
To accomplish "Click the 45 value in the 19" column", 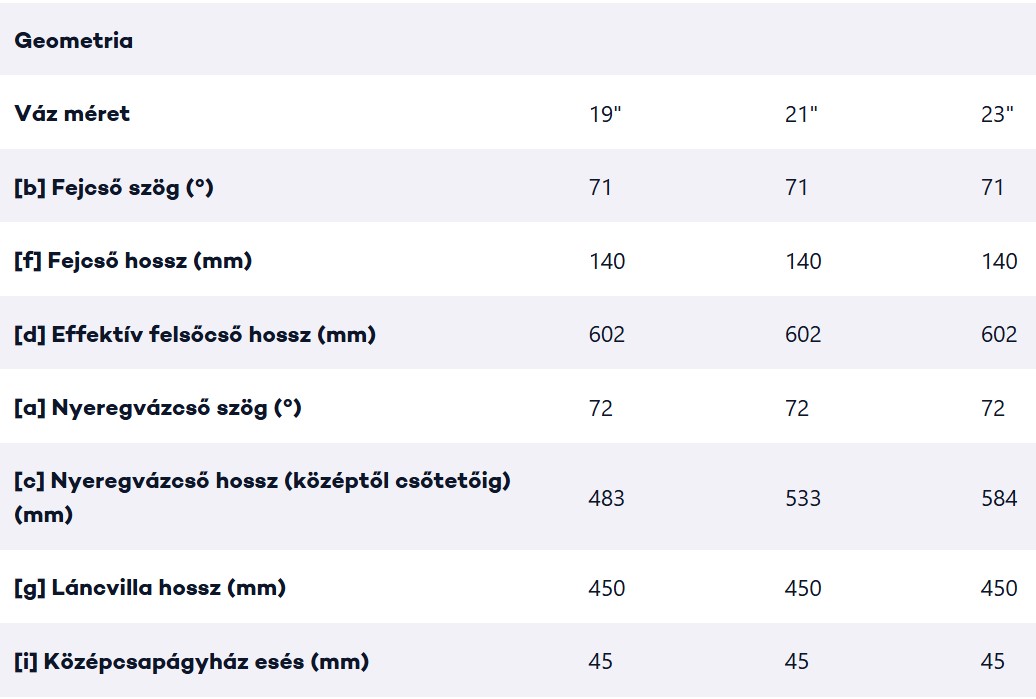I will 601,661.
